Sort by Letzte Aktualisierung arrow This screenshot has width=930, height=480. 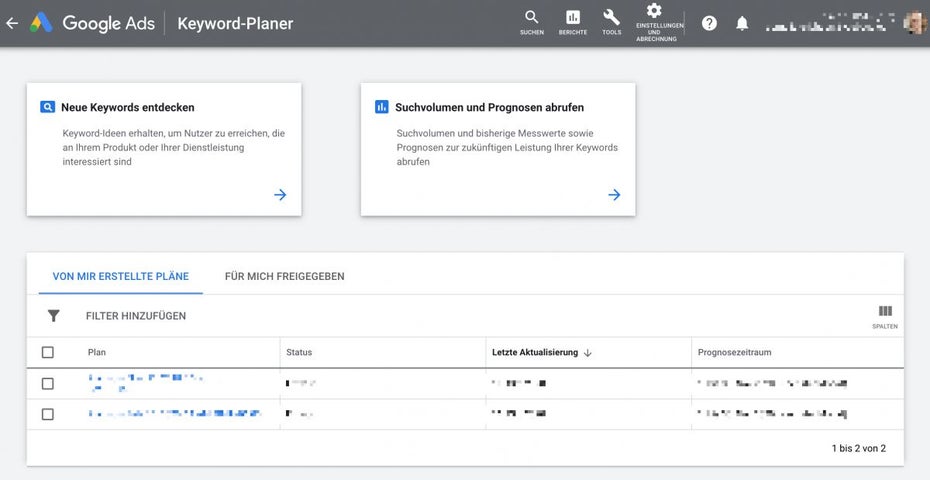coord(588,352)
